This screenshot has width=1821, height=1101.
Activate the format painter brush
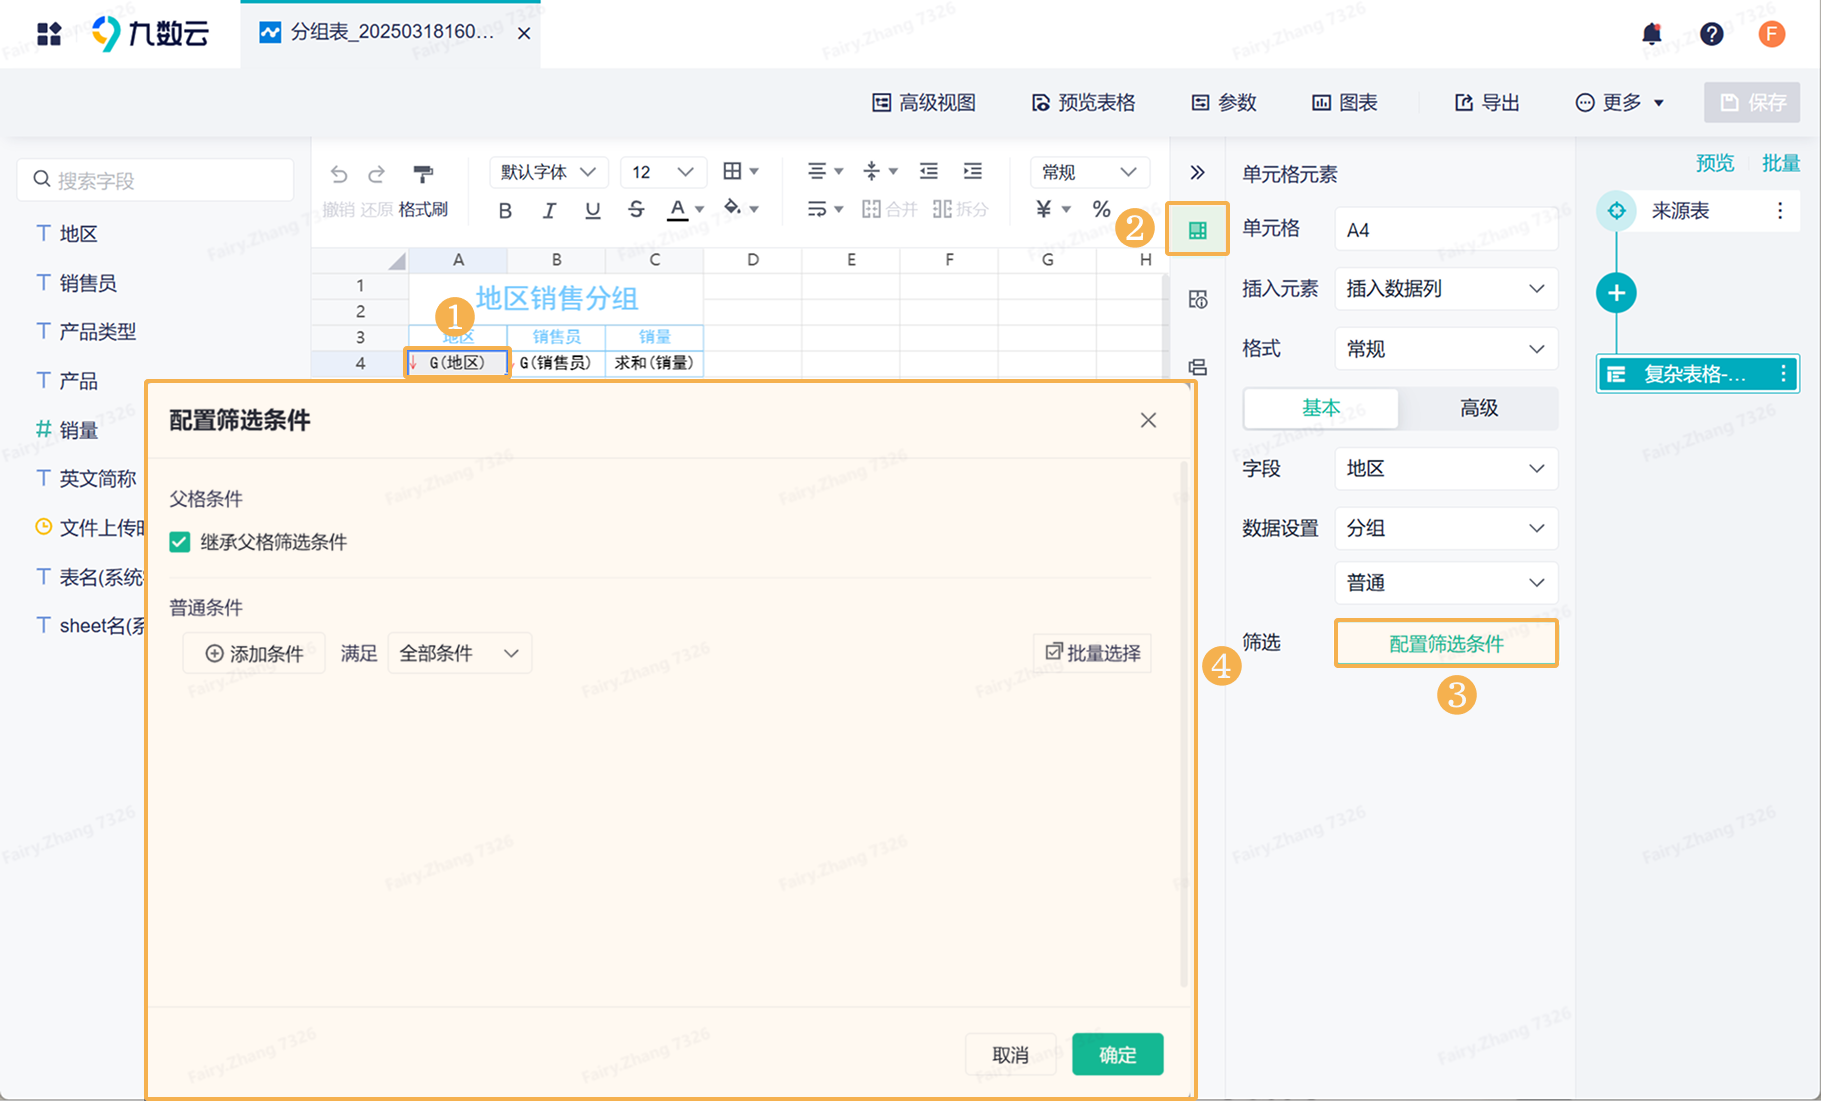[423, 174]
